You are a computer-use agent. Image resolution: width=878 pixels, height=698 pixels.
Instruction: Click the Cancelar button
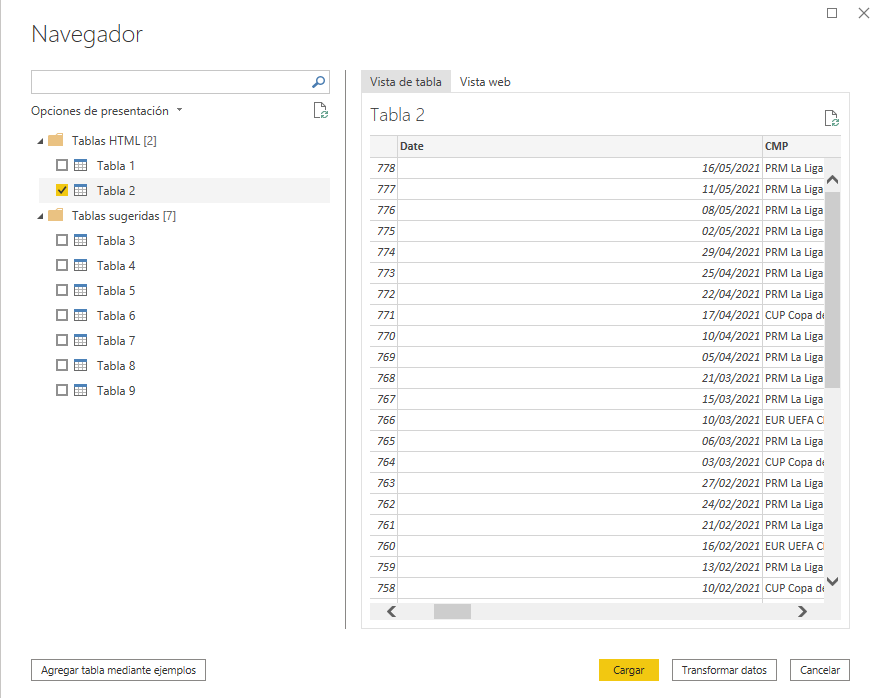(820, 670)
